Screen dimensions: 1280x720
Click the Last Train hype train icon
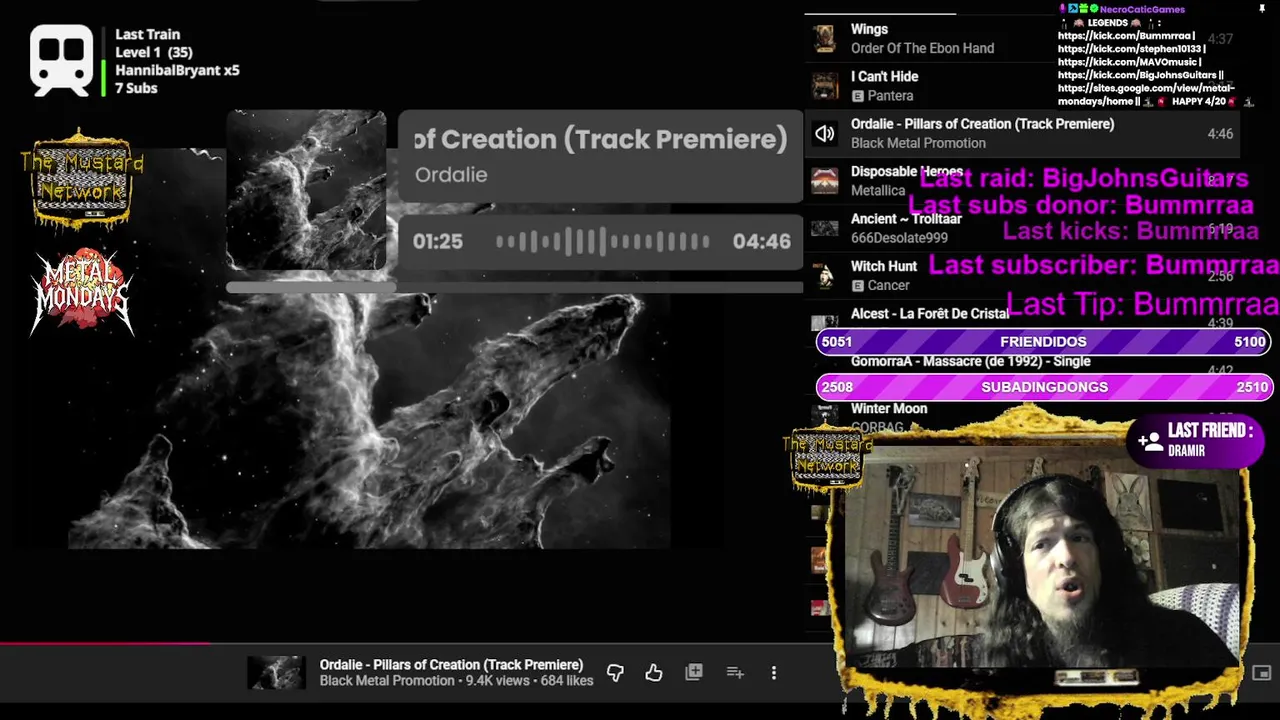coord(62,60)
